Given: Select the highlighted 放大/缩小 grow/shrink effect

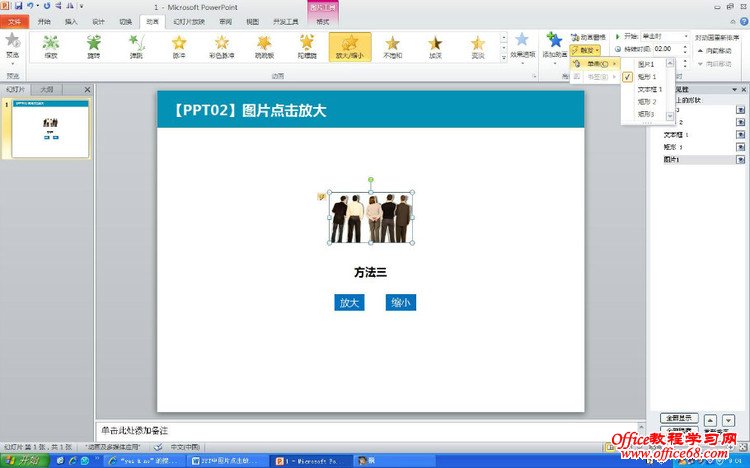Looking at the screenshot, I should (x=350, y=47).
